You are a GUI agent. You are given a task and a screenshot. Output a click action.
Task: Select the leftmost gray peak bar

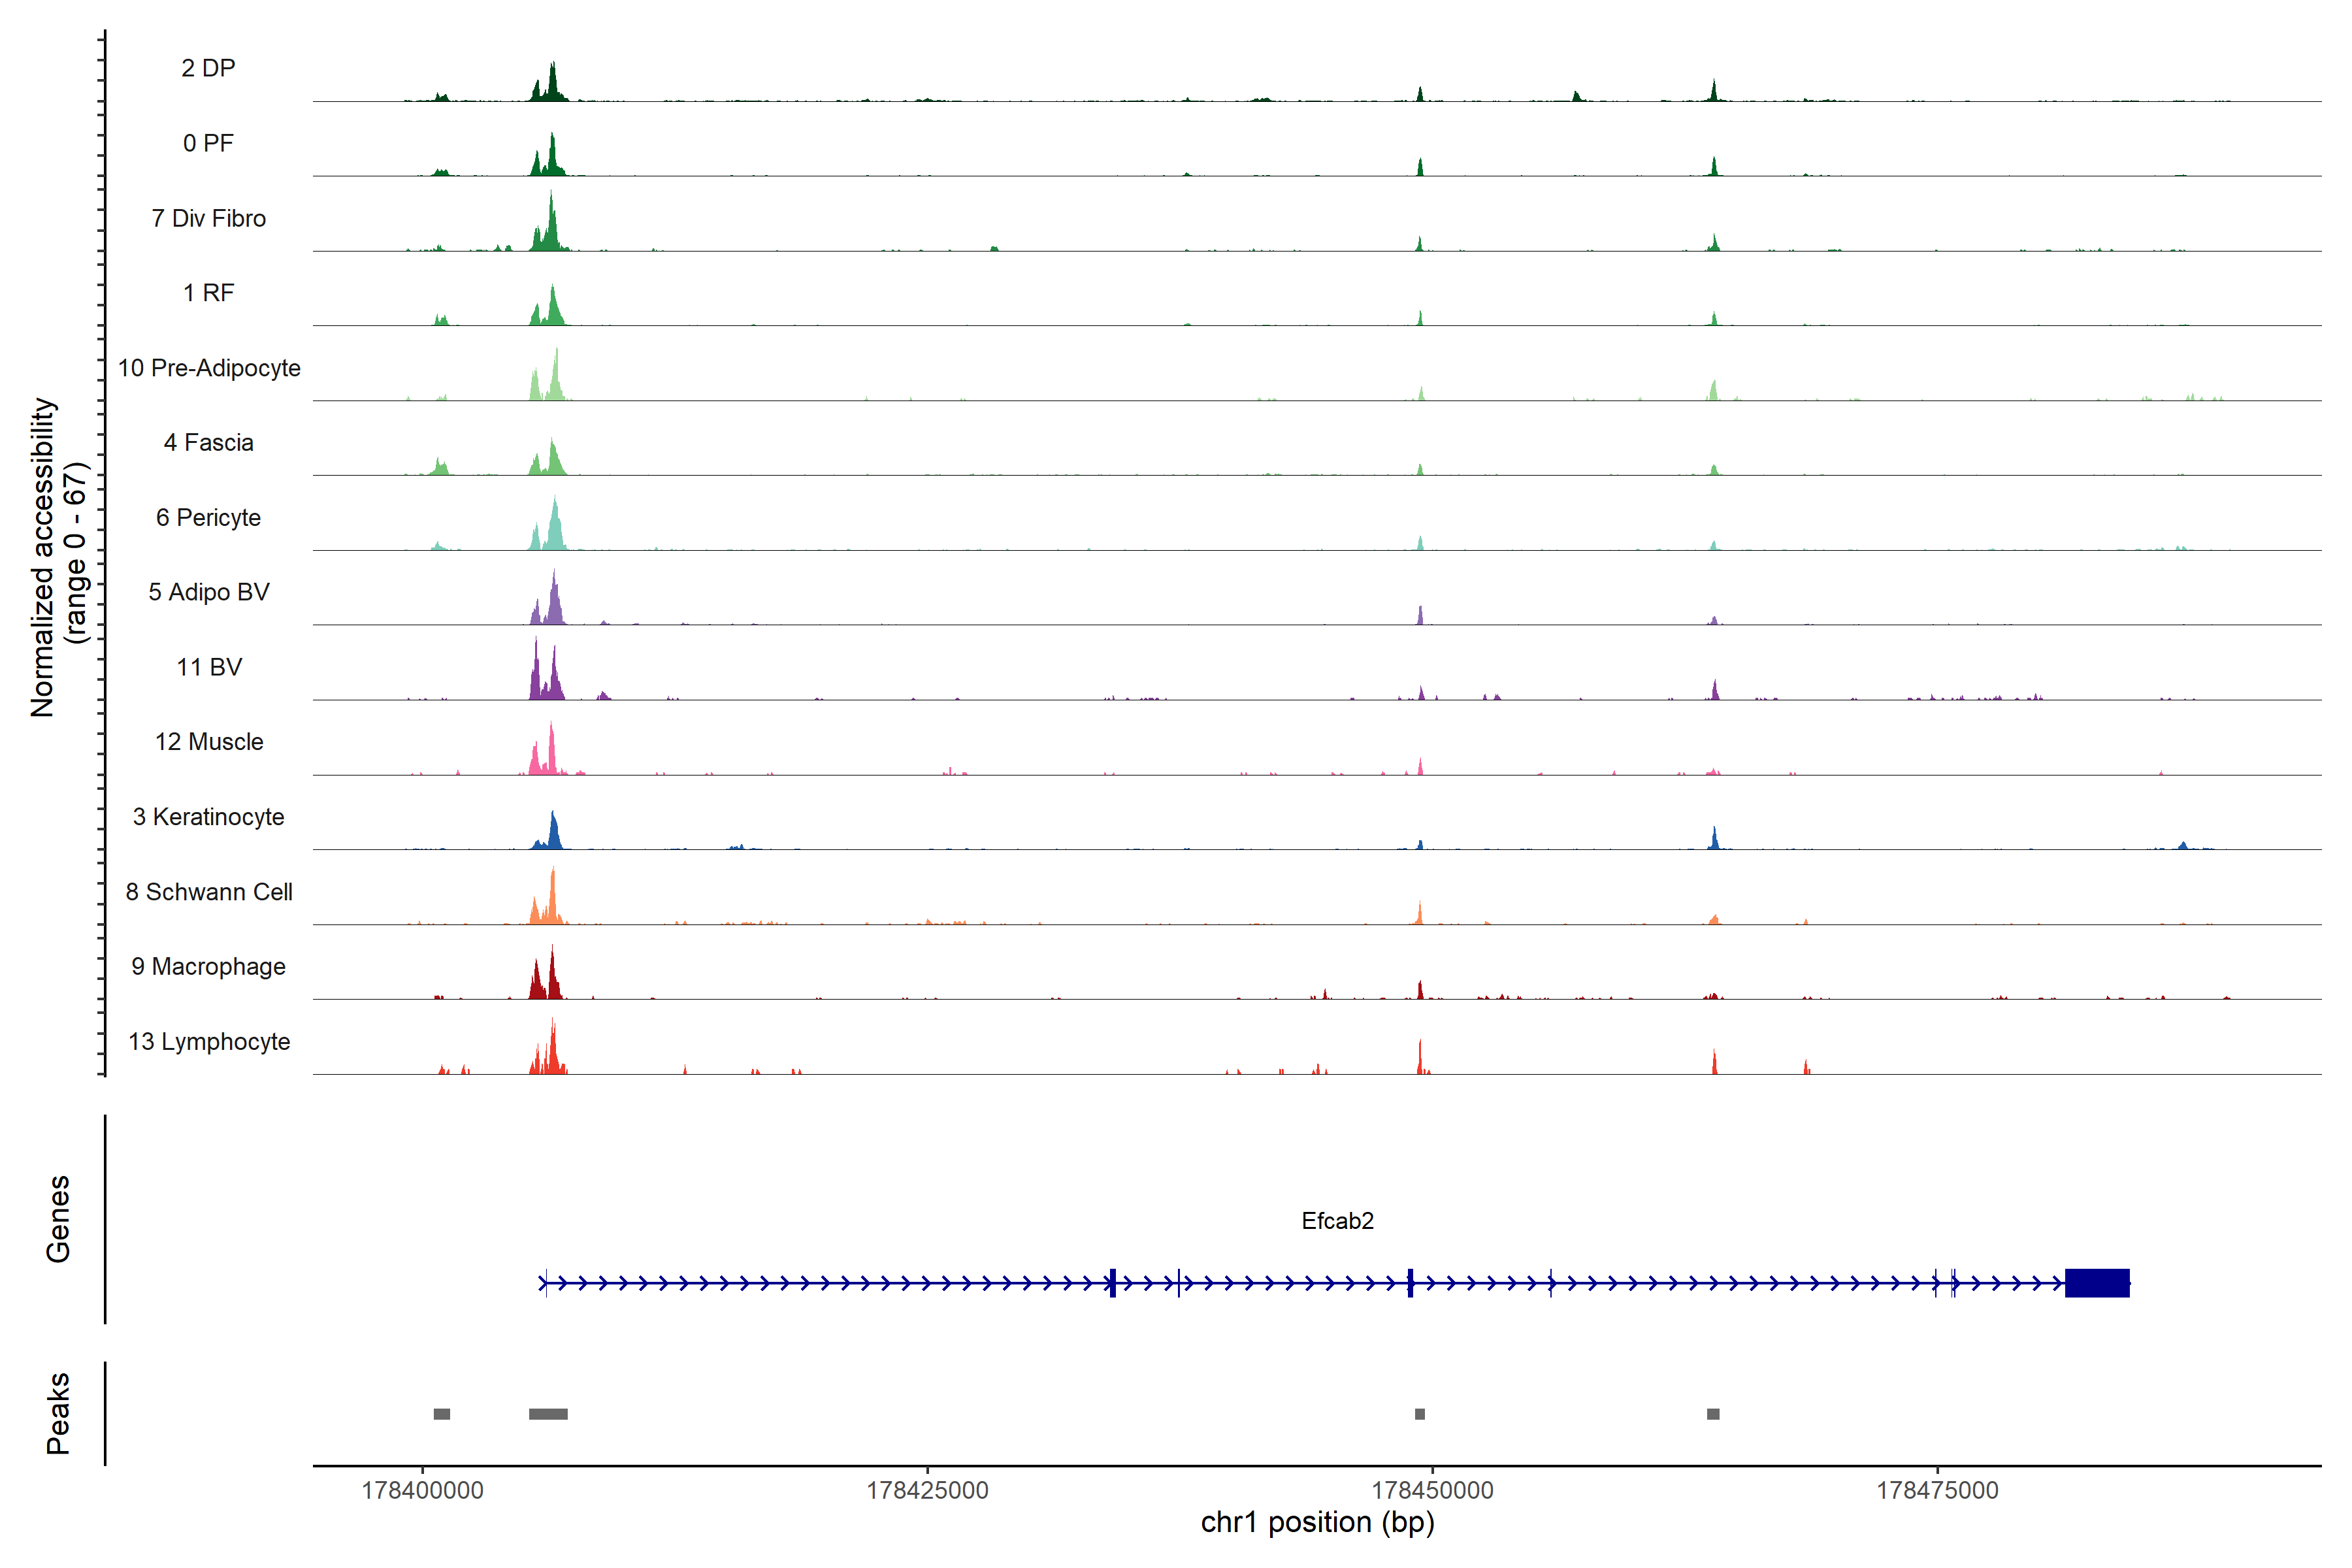[x=441, y=1414]
